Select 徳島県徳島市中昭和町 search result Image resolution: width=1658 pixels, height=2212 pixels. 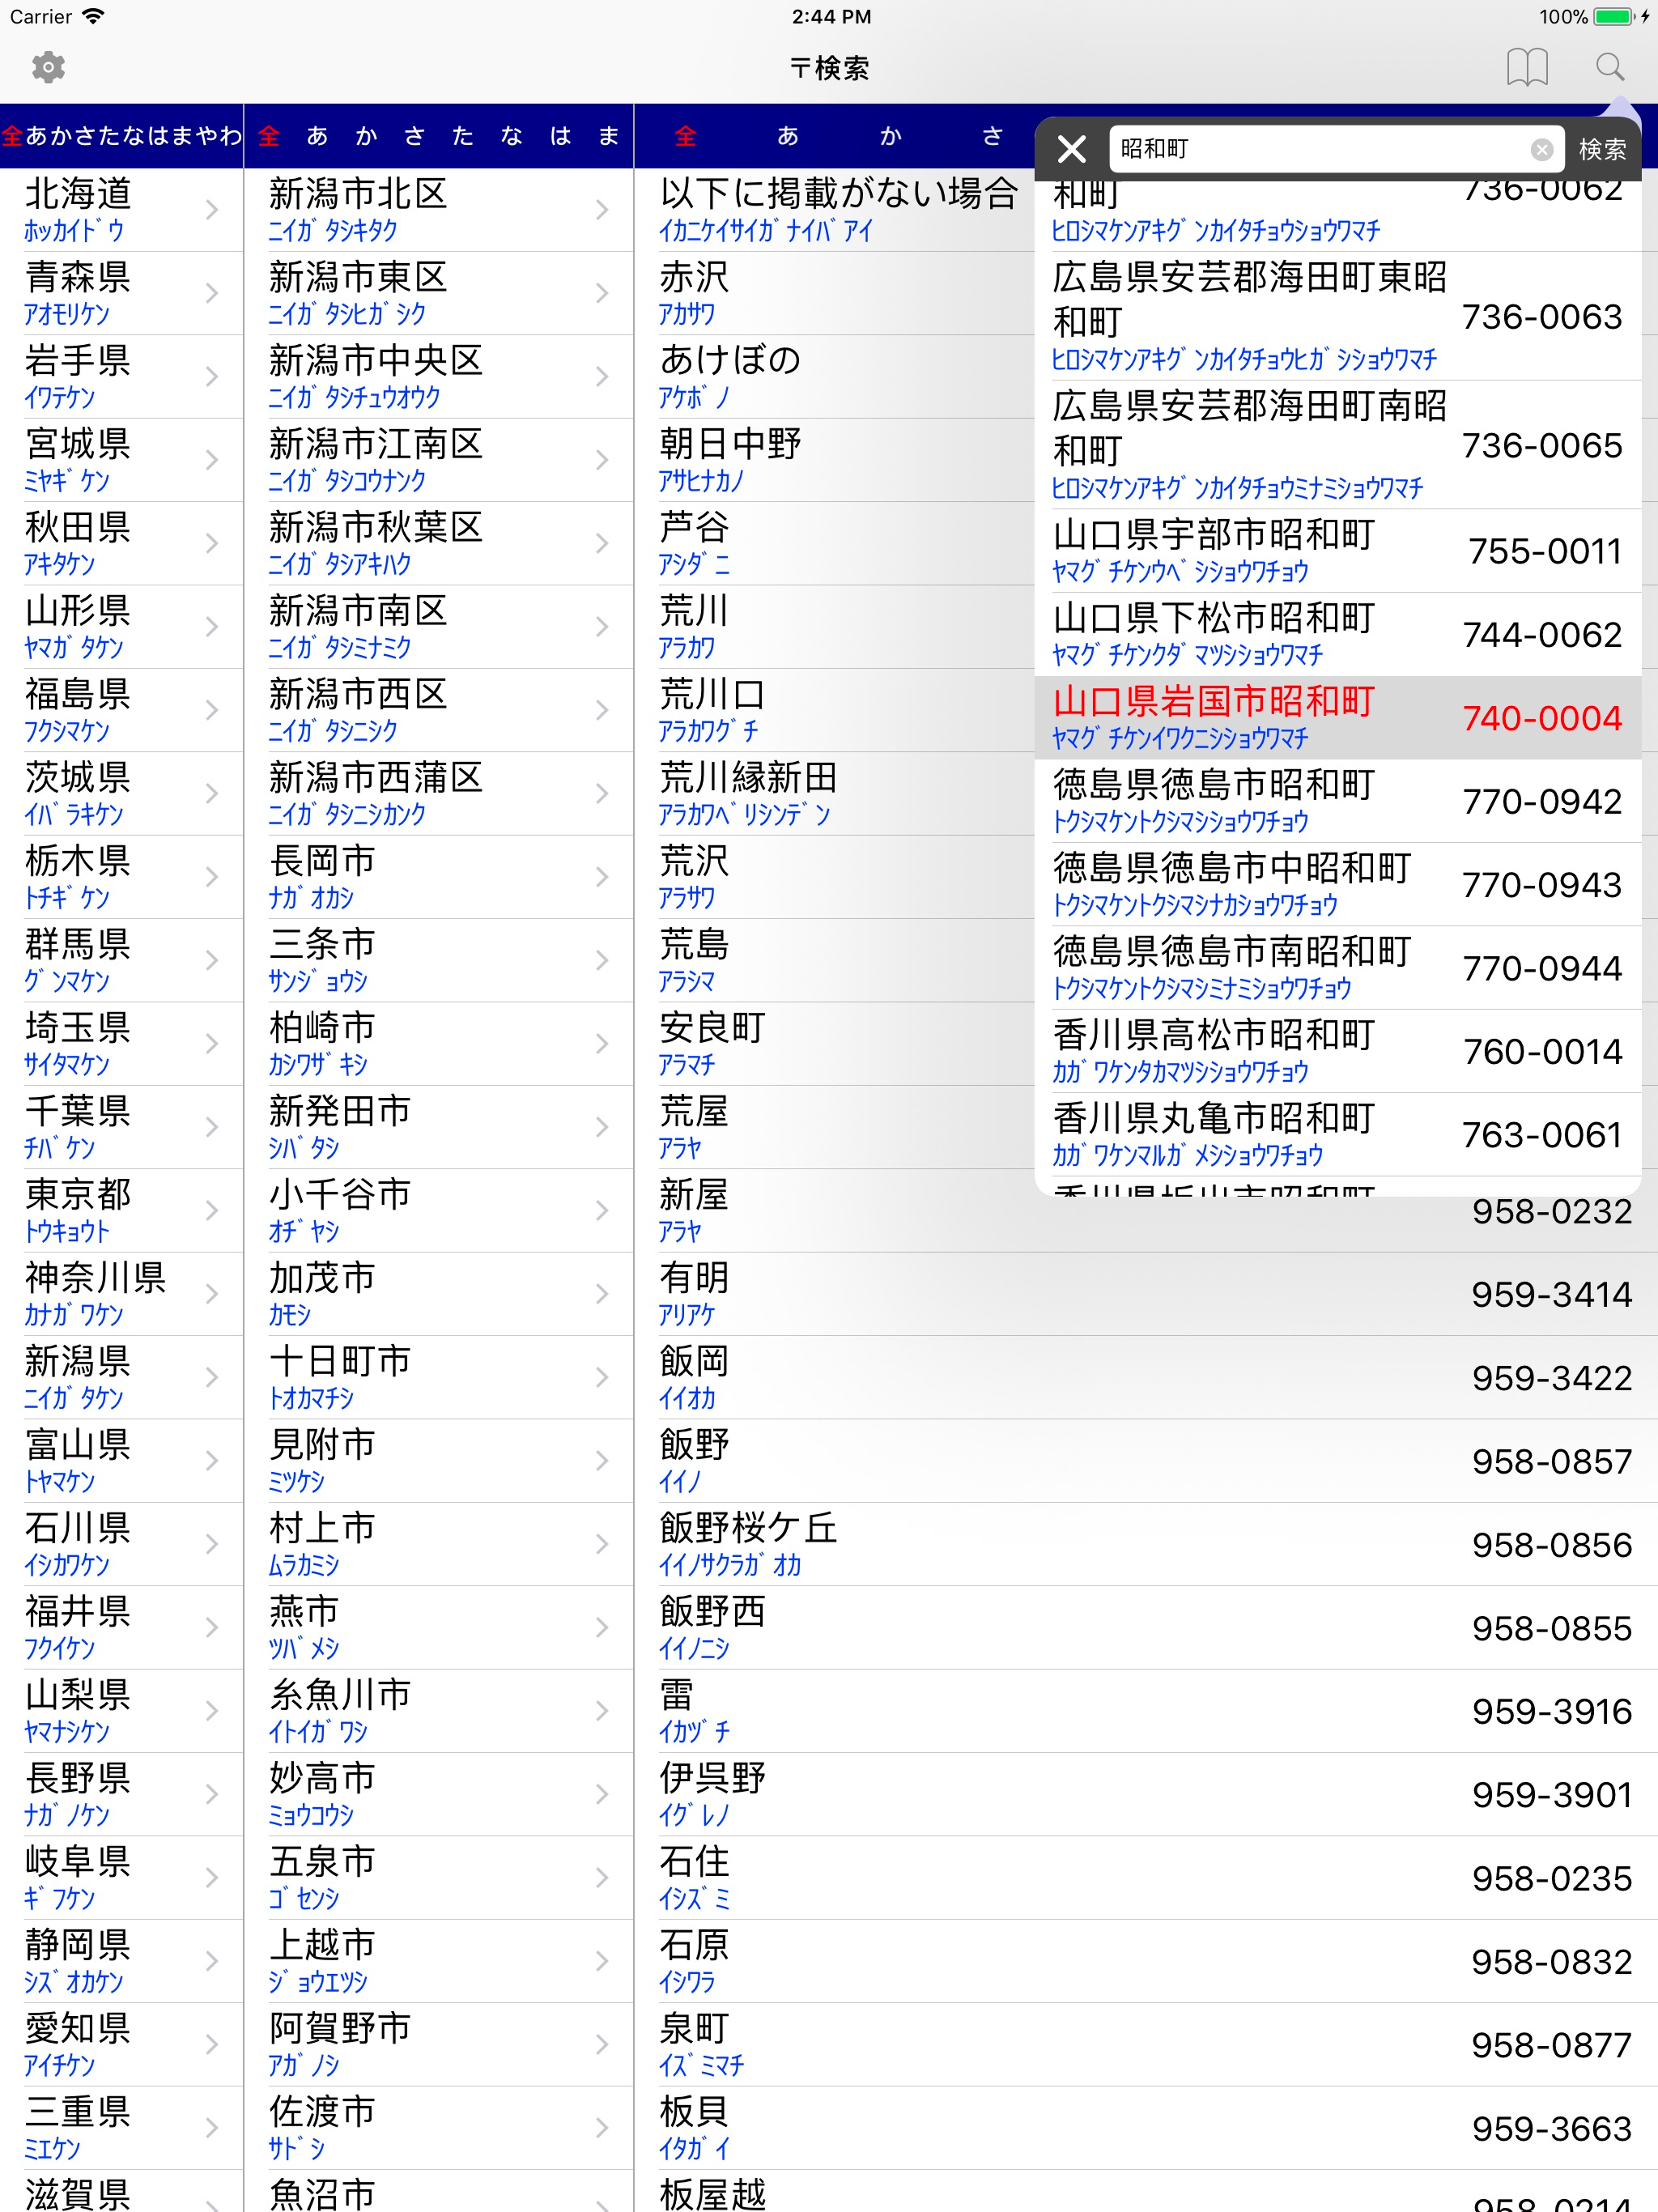click(x=1338, y=885)
